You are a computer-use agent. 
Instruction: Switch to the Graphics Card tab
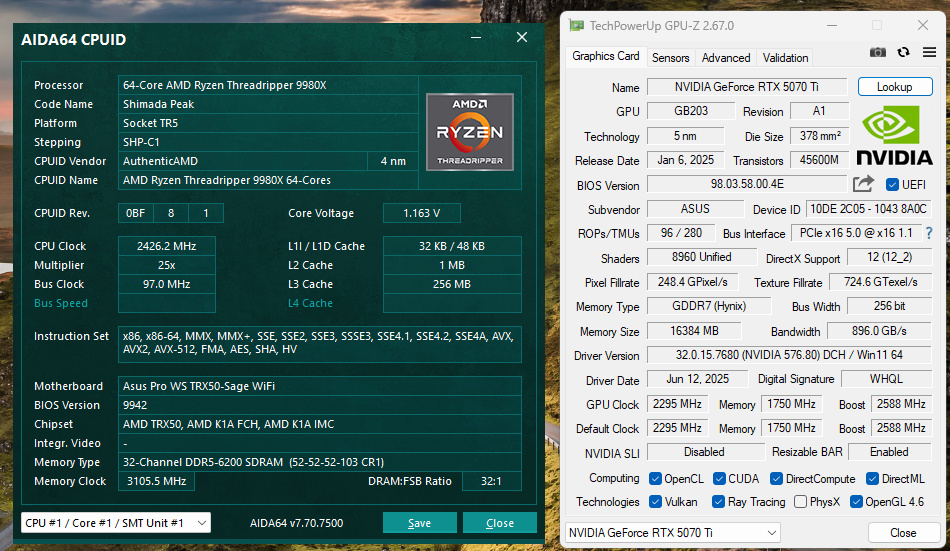605,56
